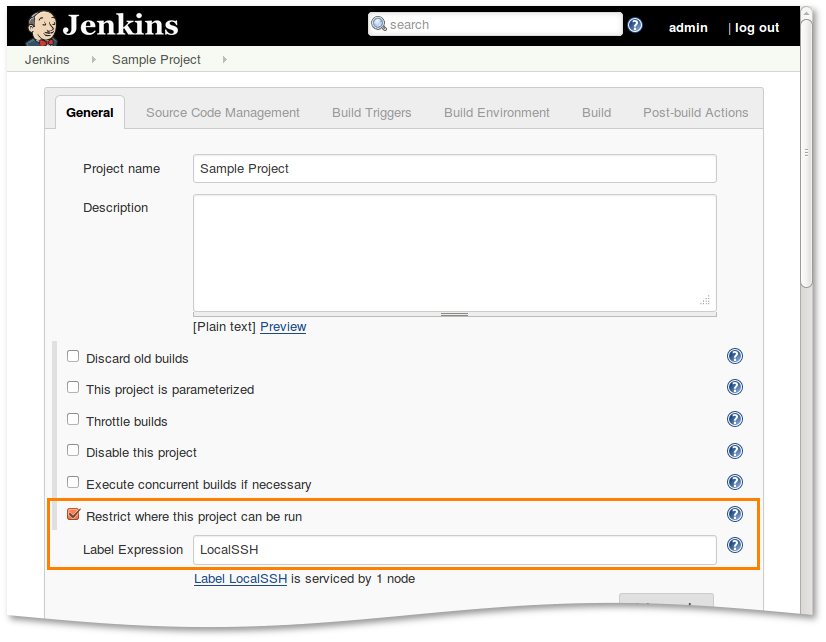This screenshot has height=642, width=826.
Task: Open help icon for Throttle builds
Action: click(735, 420)
